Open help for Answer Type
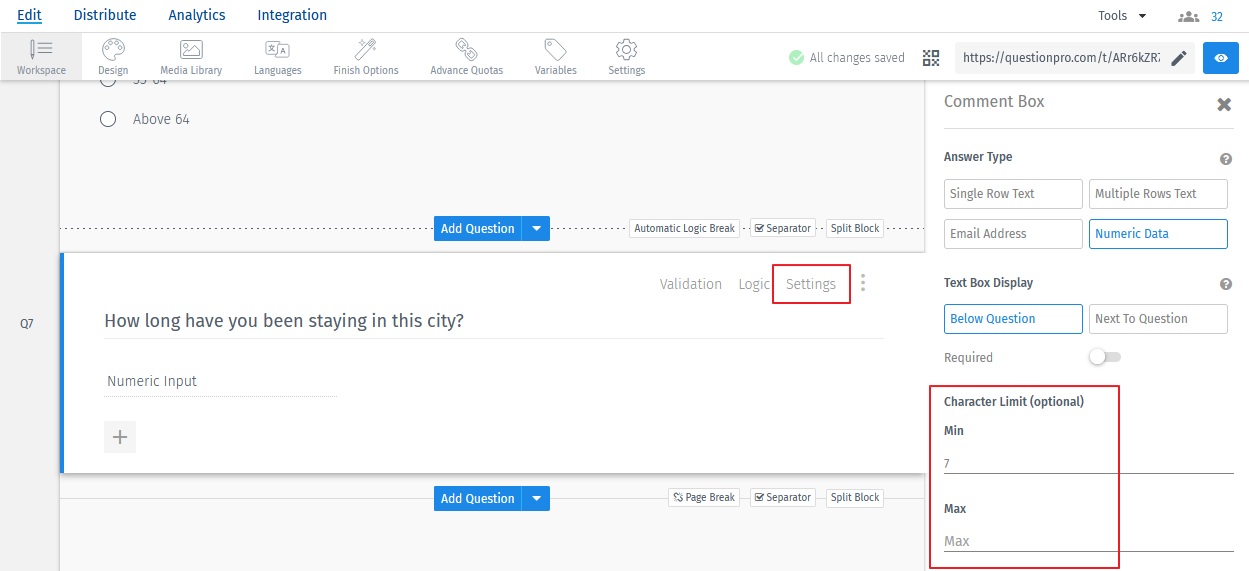This screenshot has width=1249, height=571. (x=1226, y=159)
